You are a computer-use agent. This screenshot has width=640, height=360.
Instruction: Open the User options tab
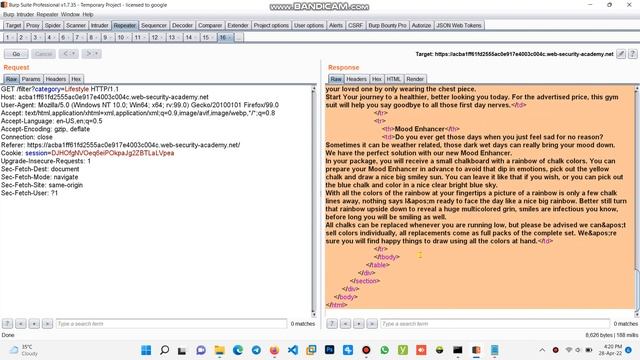(x=309, y=25)
